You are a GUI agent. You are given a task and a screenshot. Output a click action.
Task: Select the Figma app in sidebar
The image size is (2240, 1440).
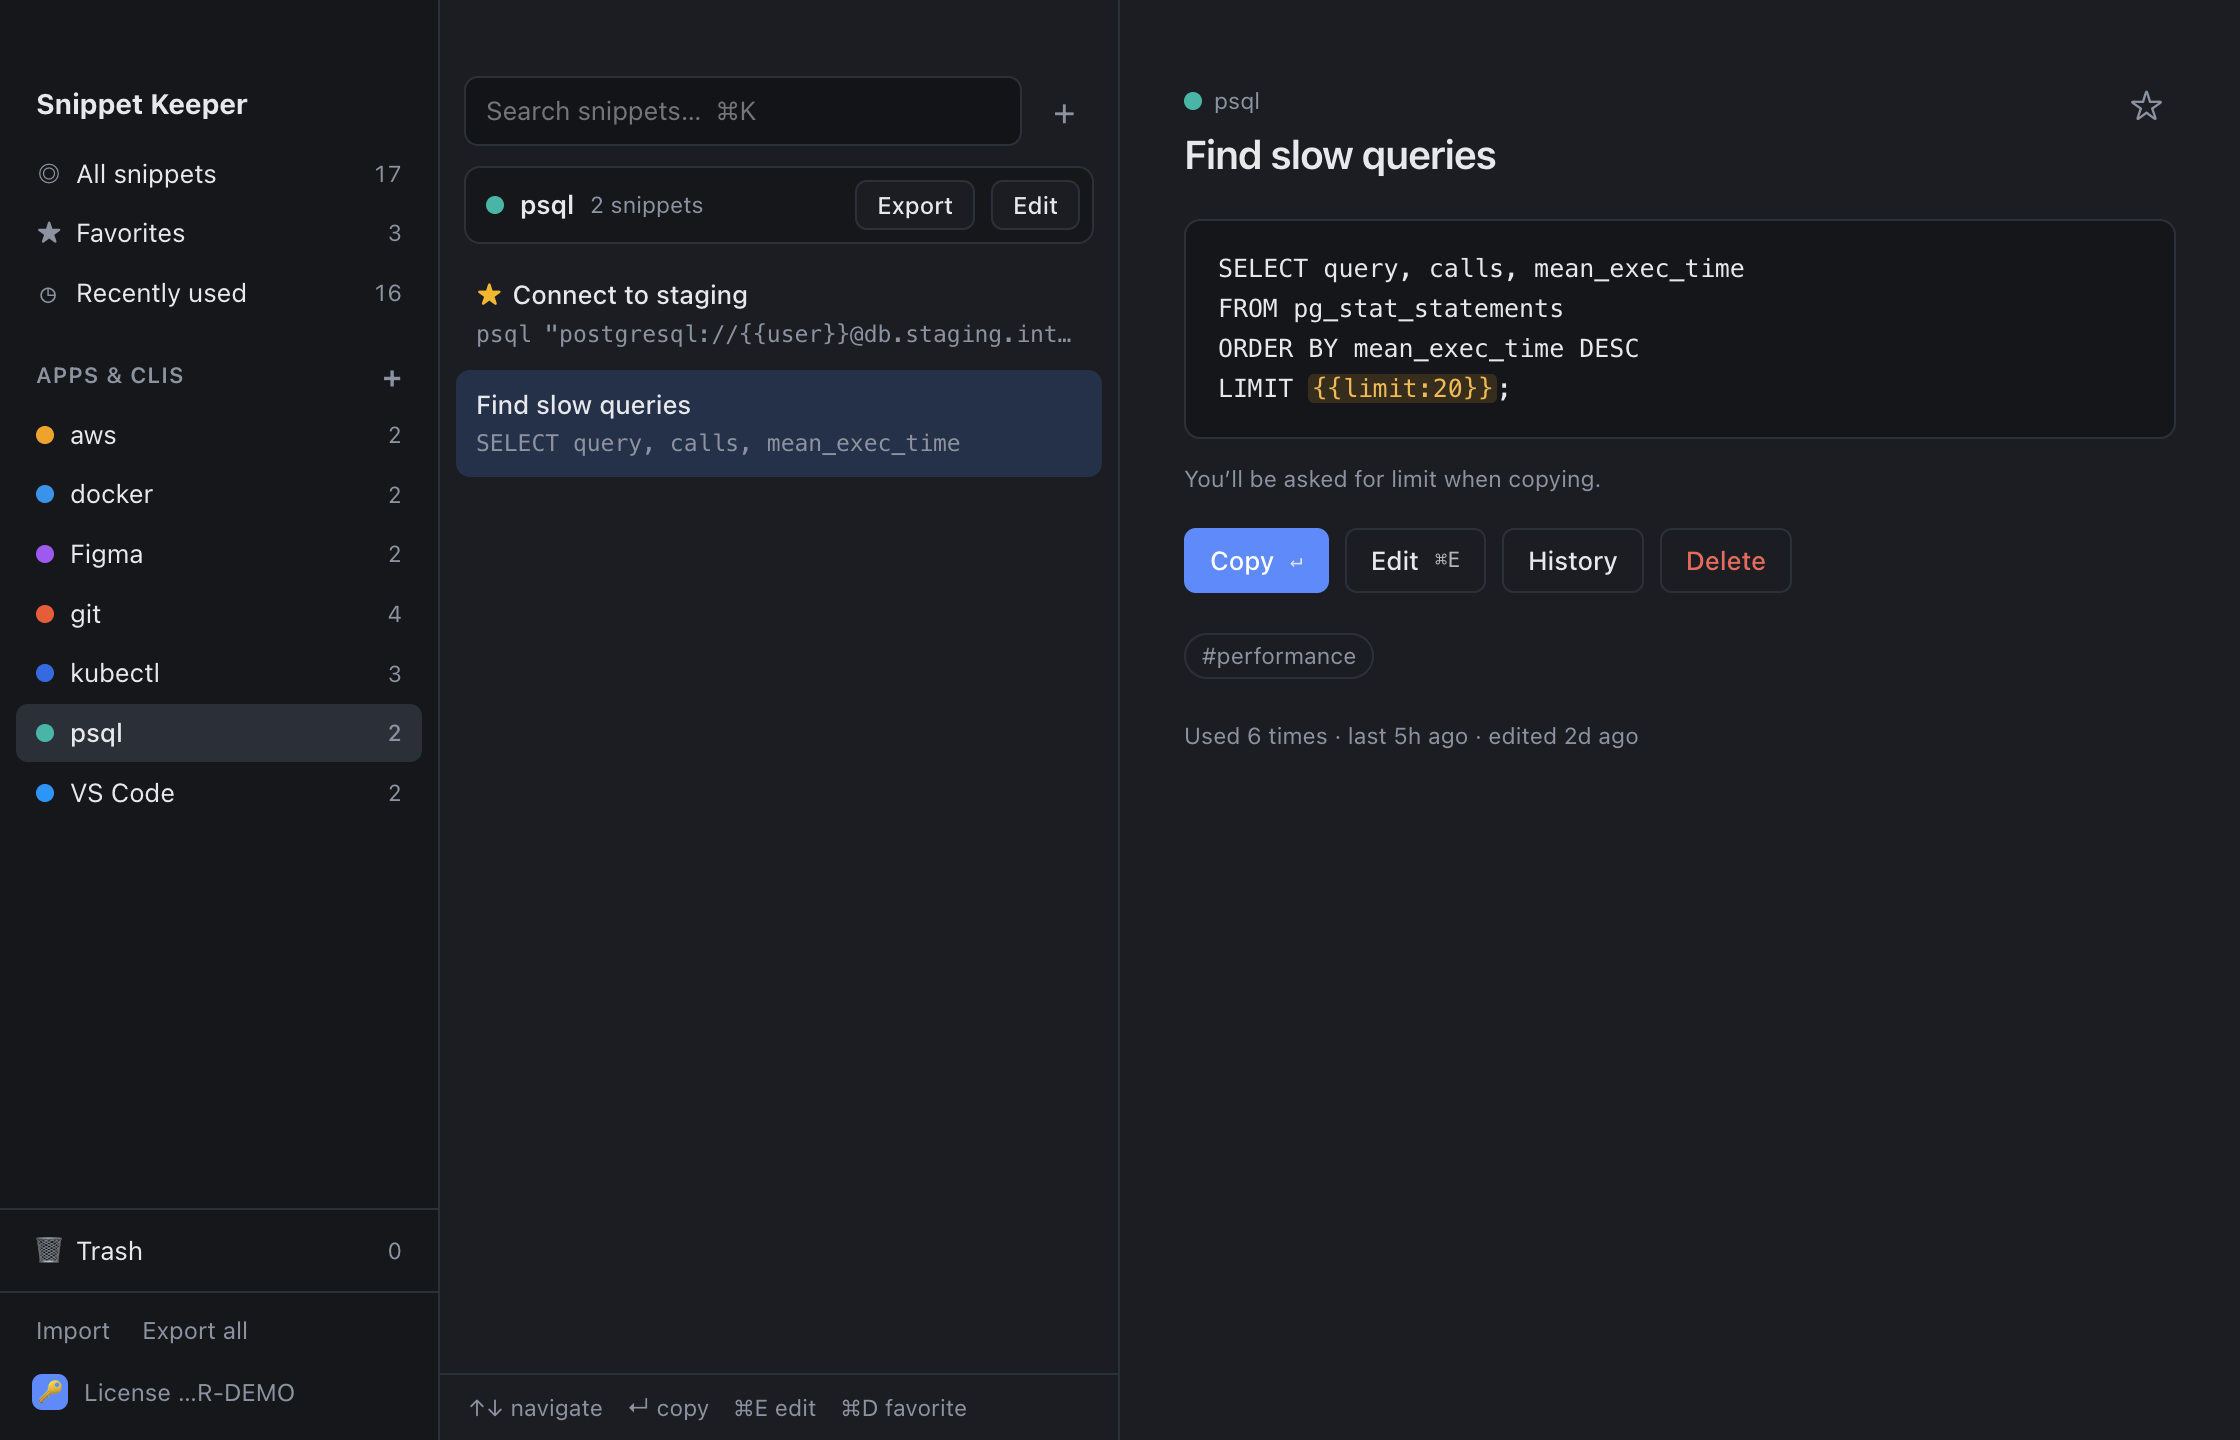219,554
